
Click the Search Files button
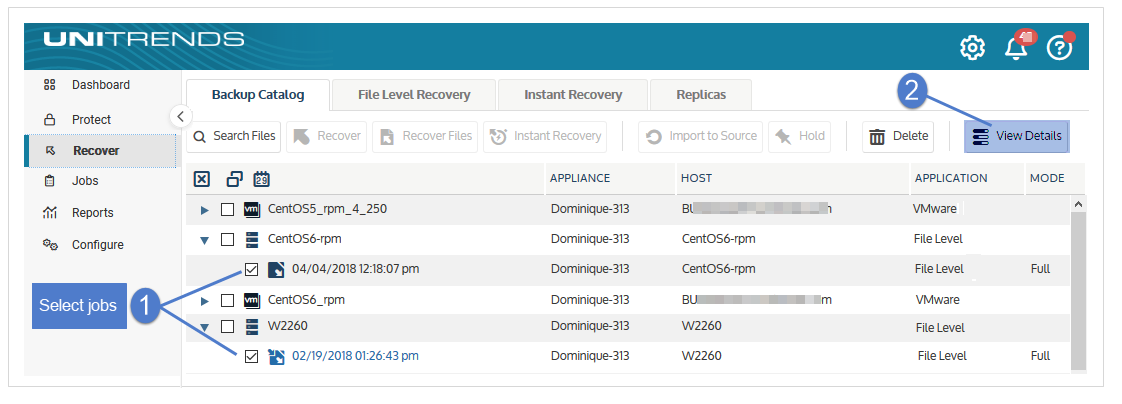click(x=234, y=136)
